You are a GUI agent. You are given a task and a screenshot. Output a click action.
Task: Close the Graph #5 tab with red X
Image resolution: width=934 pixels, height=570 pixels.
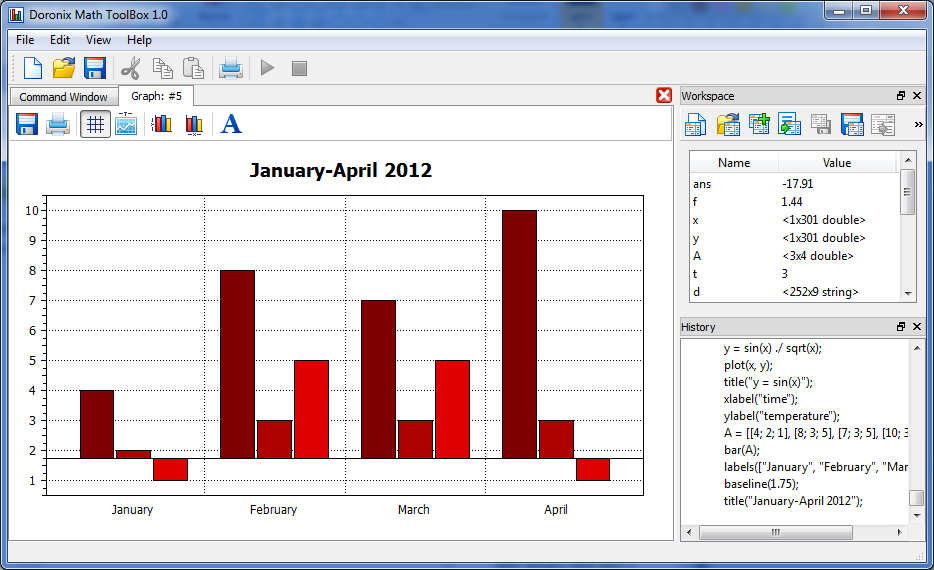[664, 95]
